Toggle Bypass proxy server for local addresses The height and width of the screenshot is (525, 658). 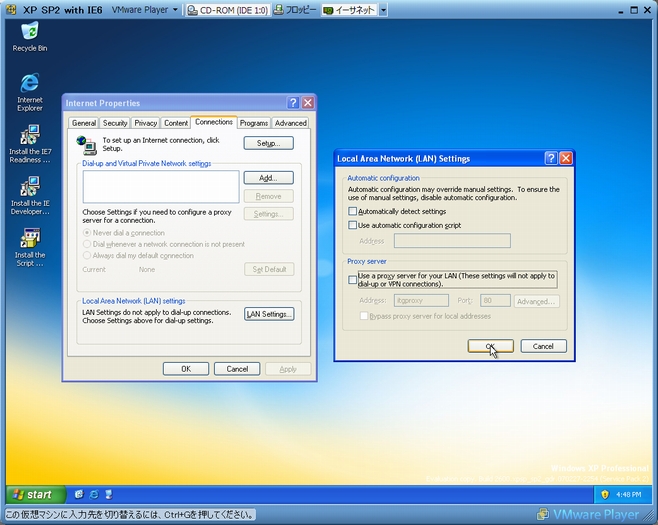point(364,316)
